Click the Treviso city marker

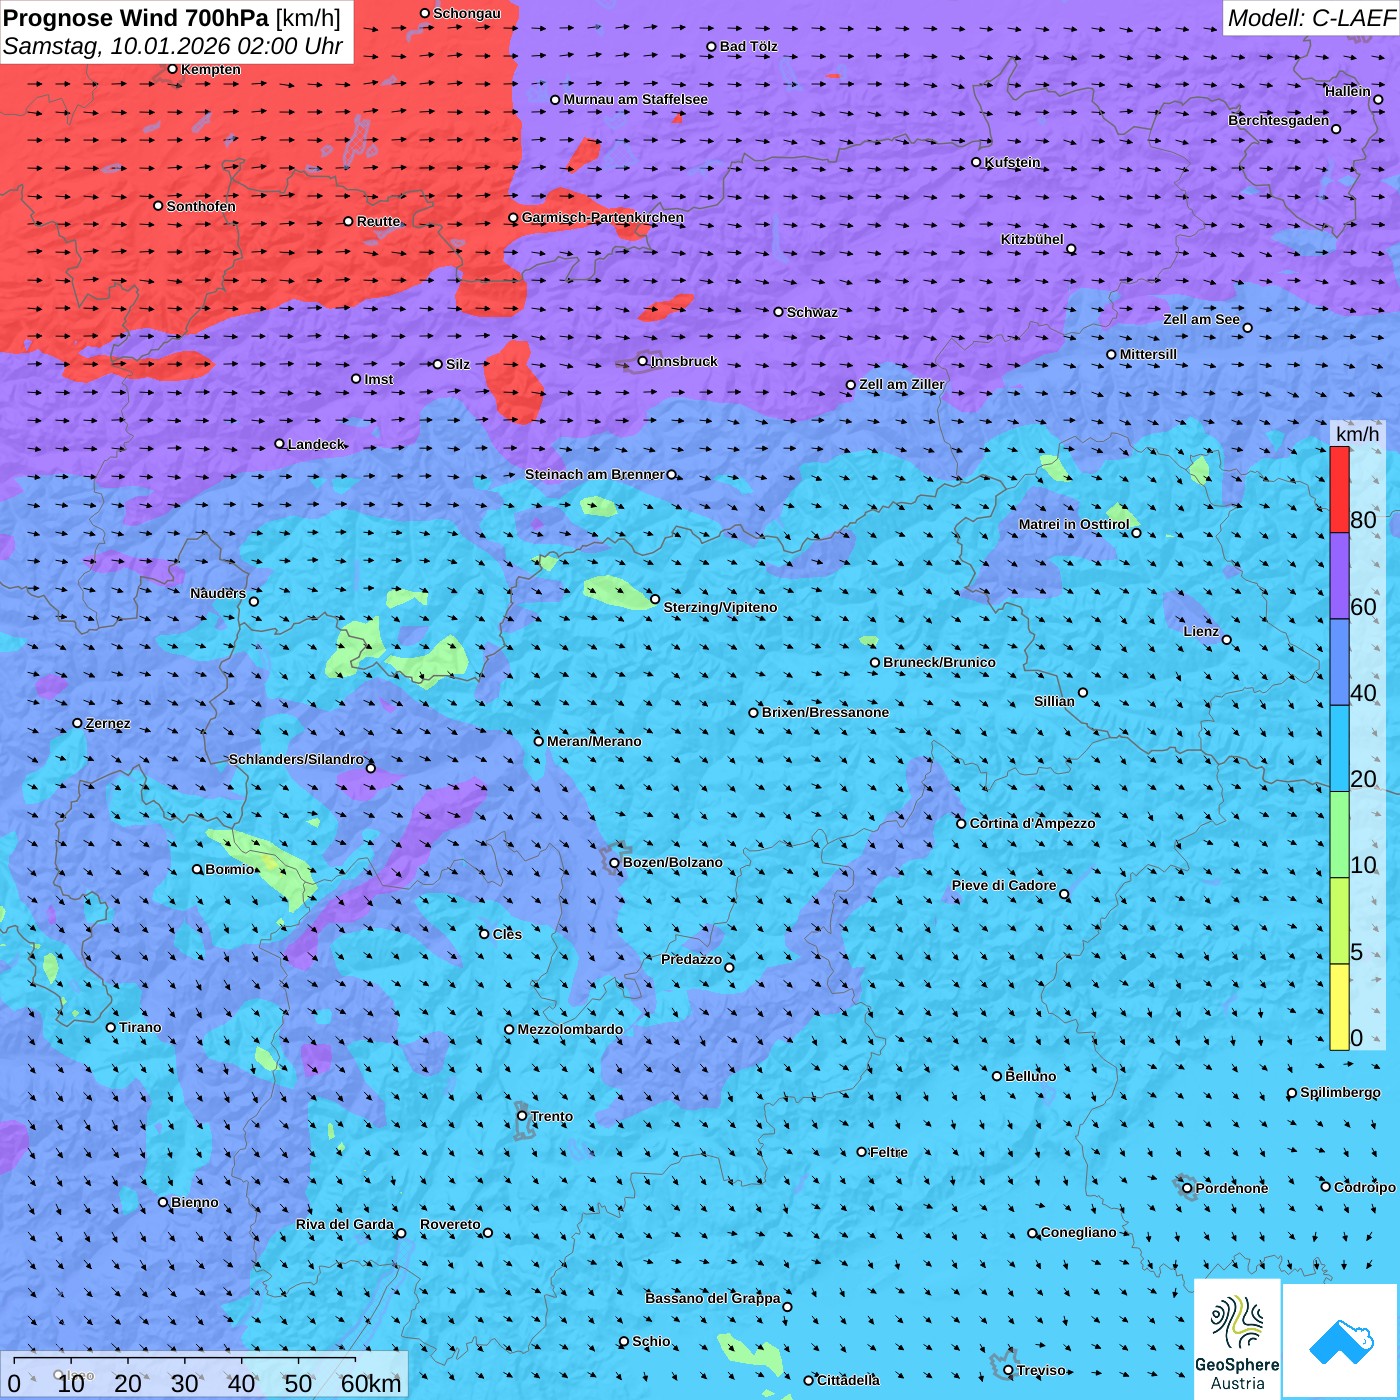[1008, 1370]
